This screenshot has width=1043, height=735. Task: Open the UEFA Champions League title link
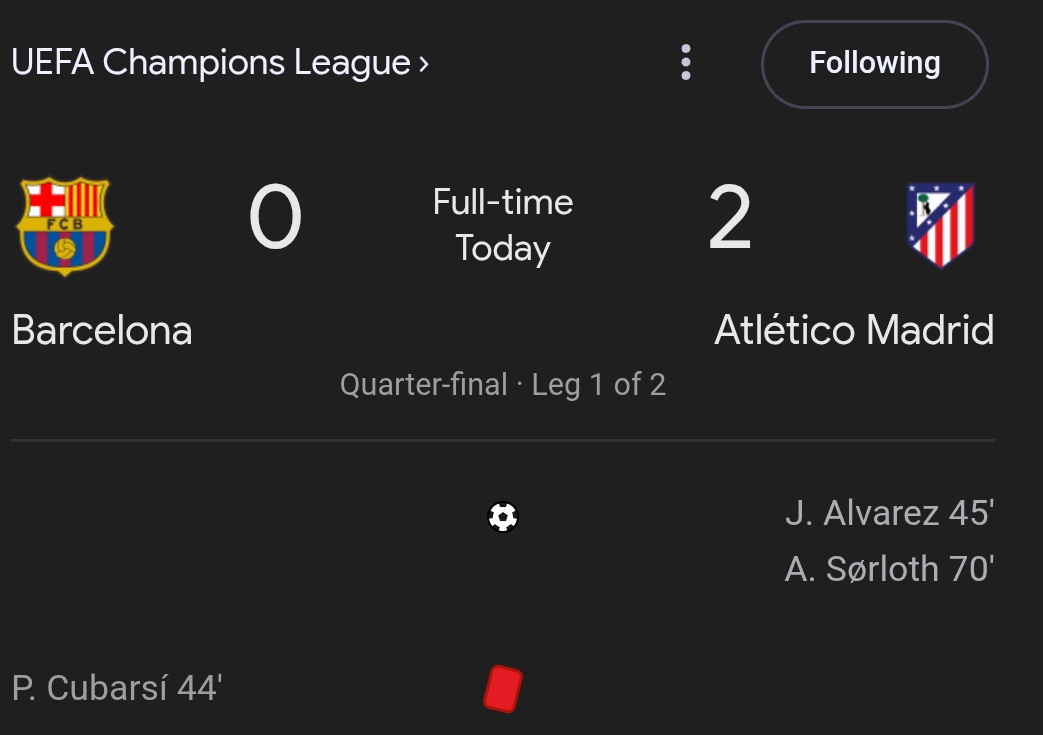(210, 63)
